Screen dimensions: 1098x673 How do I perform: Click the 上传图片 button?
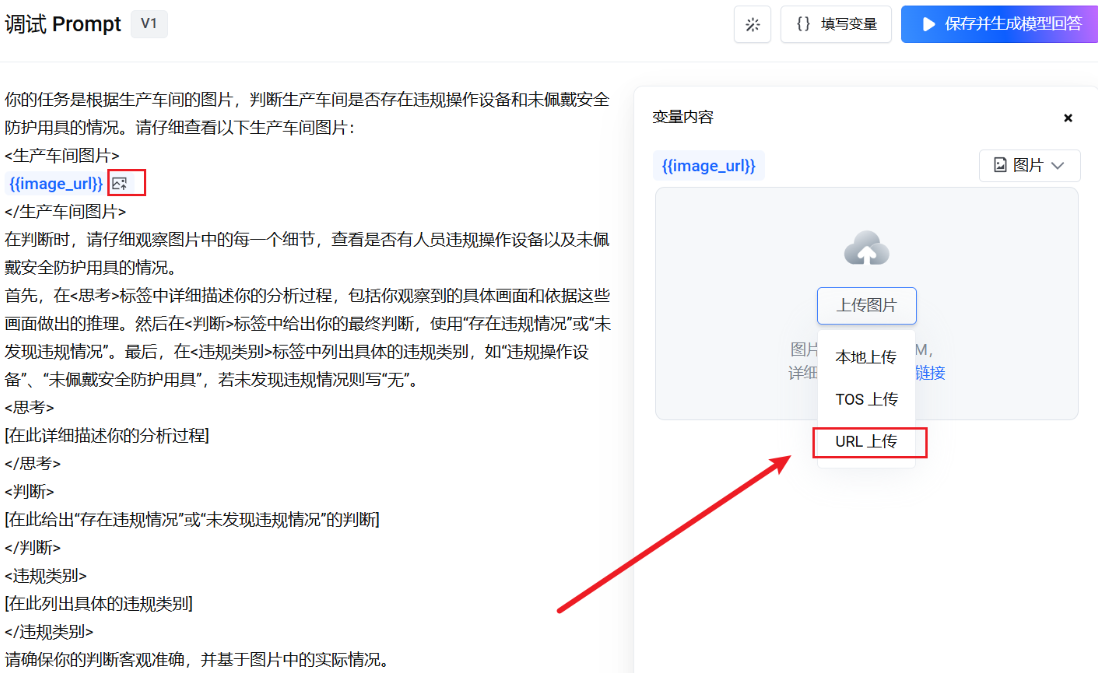click(867, 305)
